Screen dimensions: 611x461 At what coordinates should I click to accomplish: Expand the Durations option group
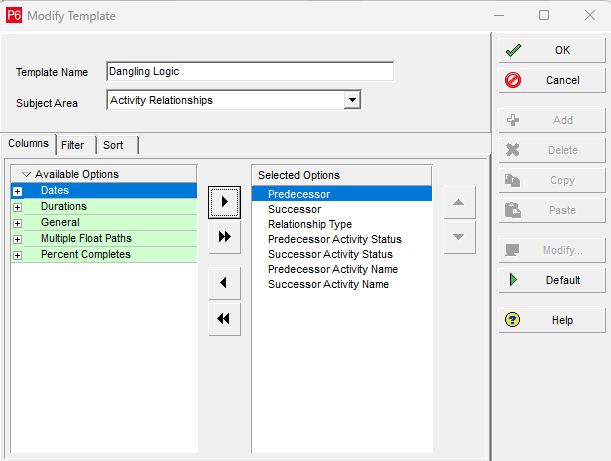click(x=17, y=207)
